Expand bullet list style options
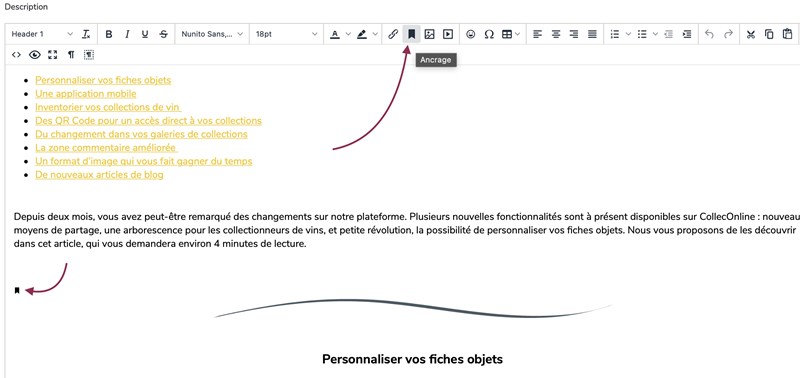Image resolution: width=800 pixels, height=378 pixels. pyautogui.click(x=656, y=34)
